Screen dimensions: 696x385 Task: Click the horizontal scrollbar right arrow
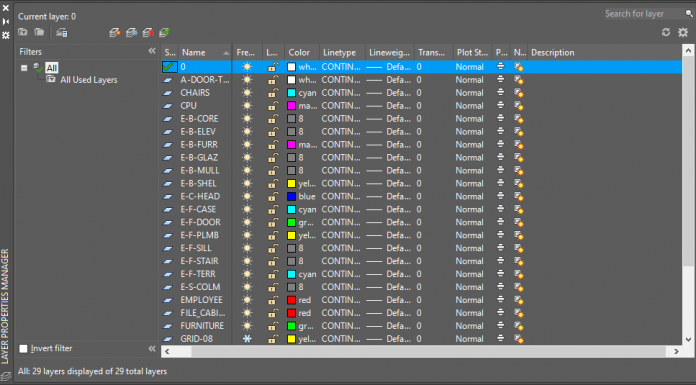tap(676, 352)
